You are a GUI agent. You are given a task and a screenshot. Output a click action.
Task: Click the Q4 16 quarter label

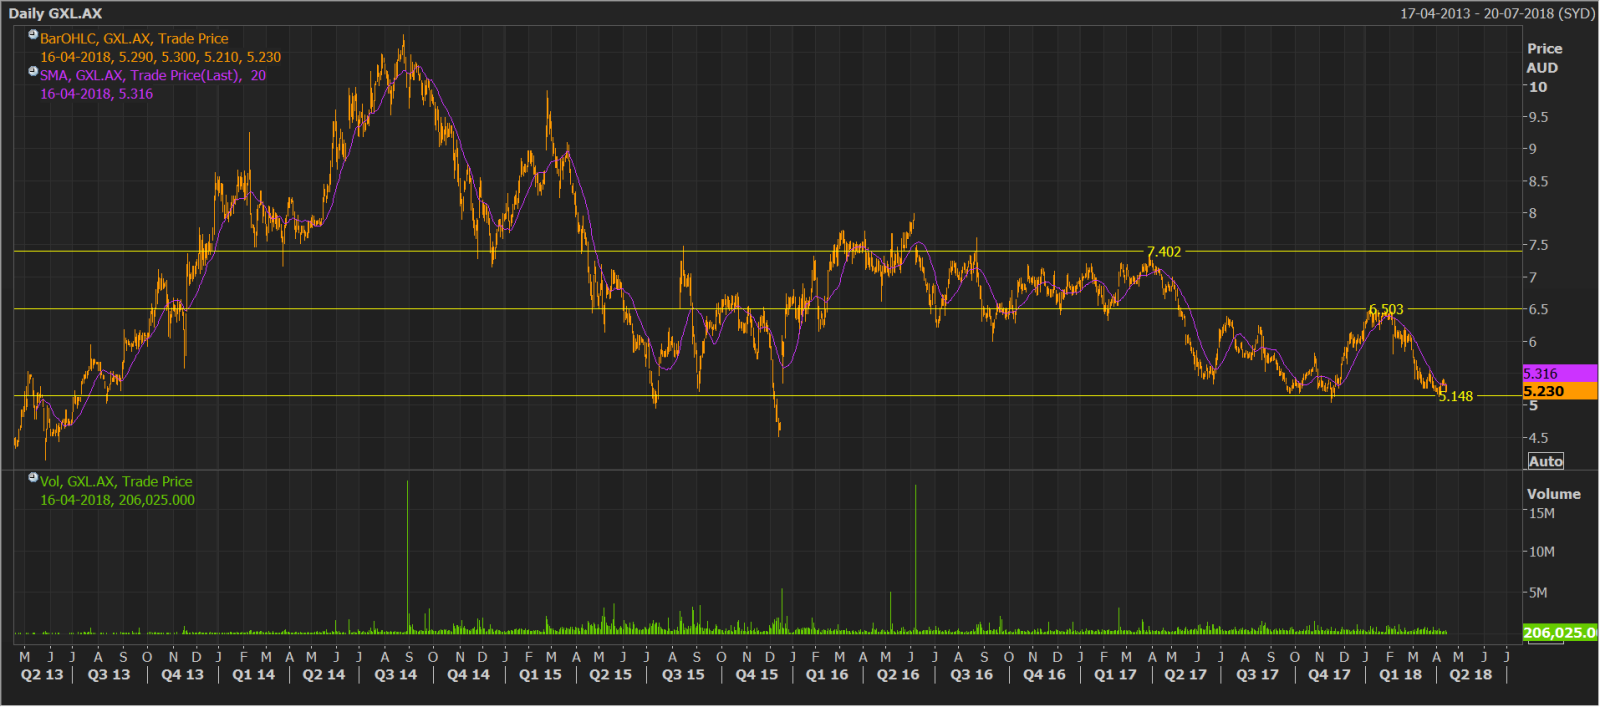1044,675
